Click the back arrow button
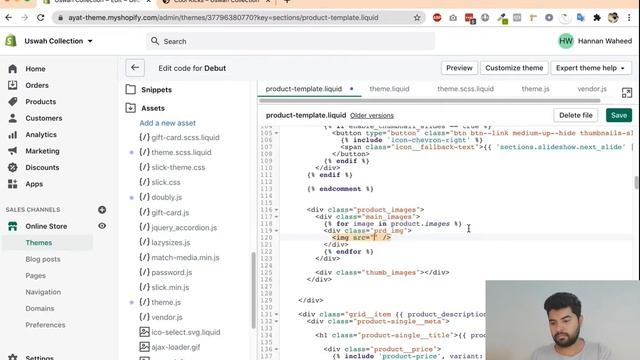This screenshot has width=640, height=360. [135, 68]
